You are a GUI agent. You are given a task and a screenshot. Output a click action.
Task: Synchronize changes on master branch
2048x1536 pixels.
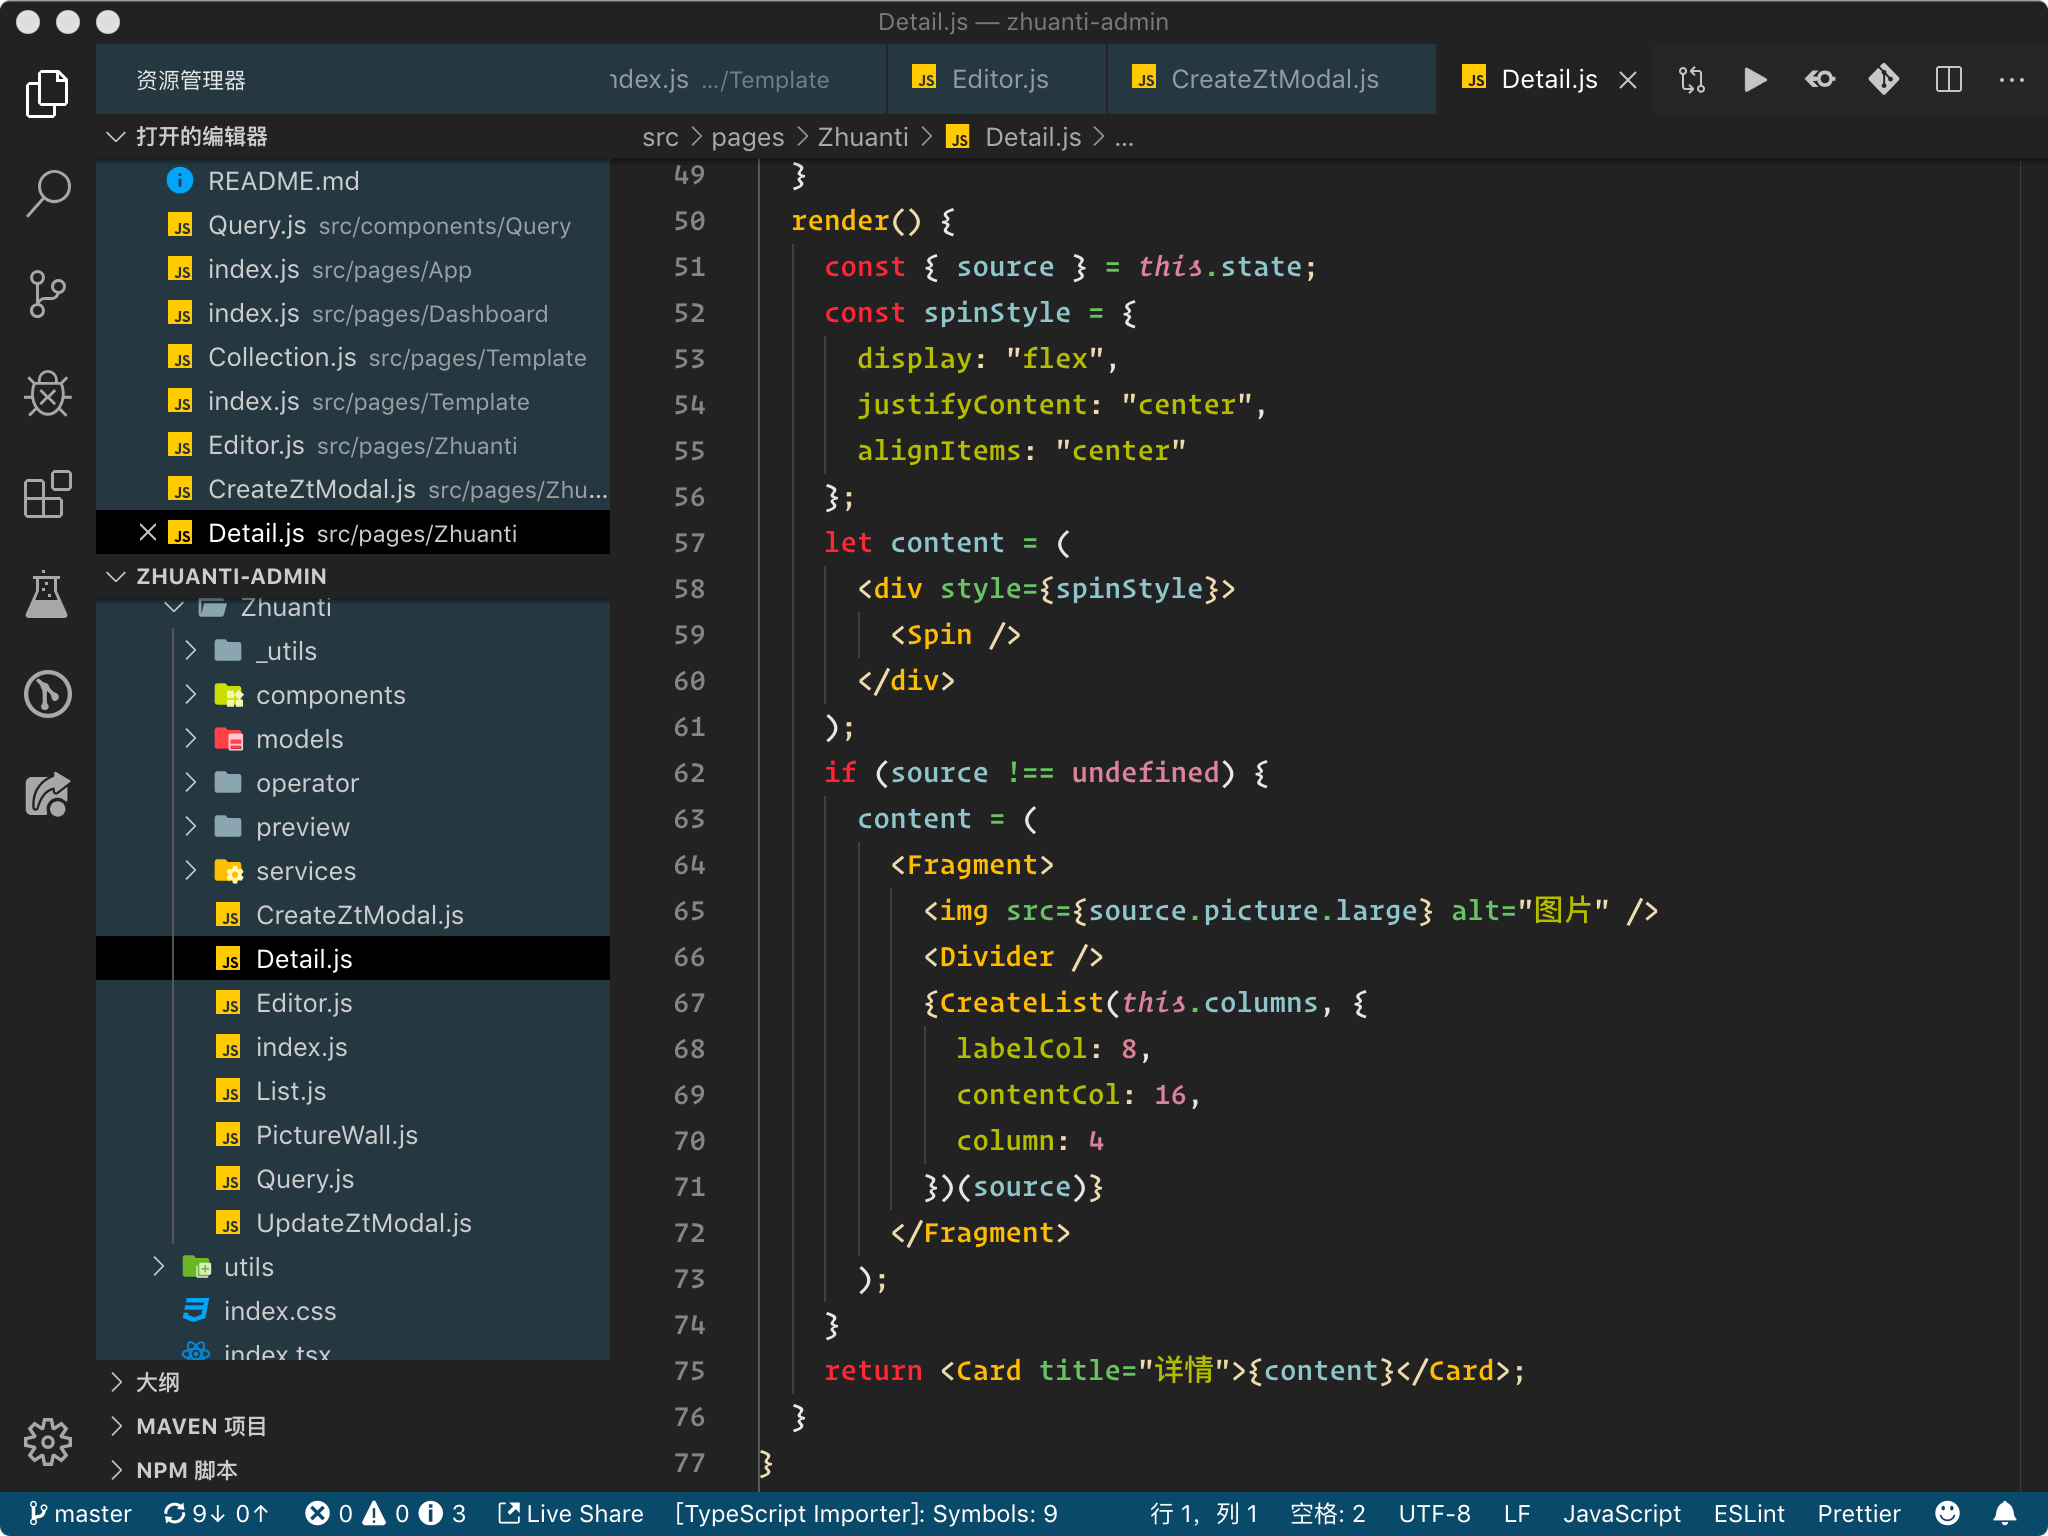pyautogui.click(x=216, y=1513)
